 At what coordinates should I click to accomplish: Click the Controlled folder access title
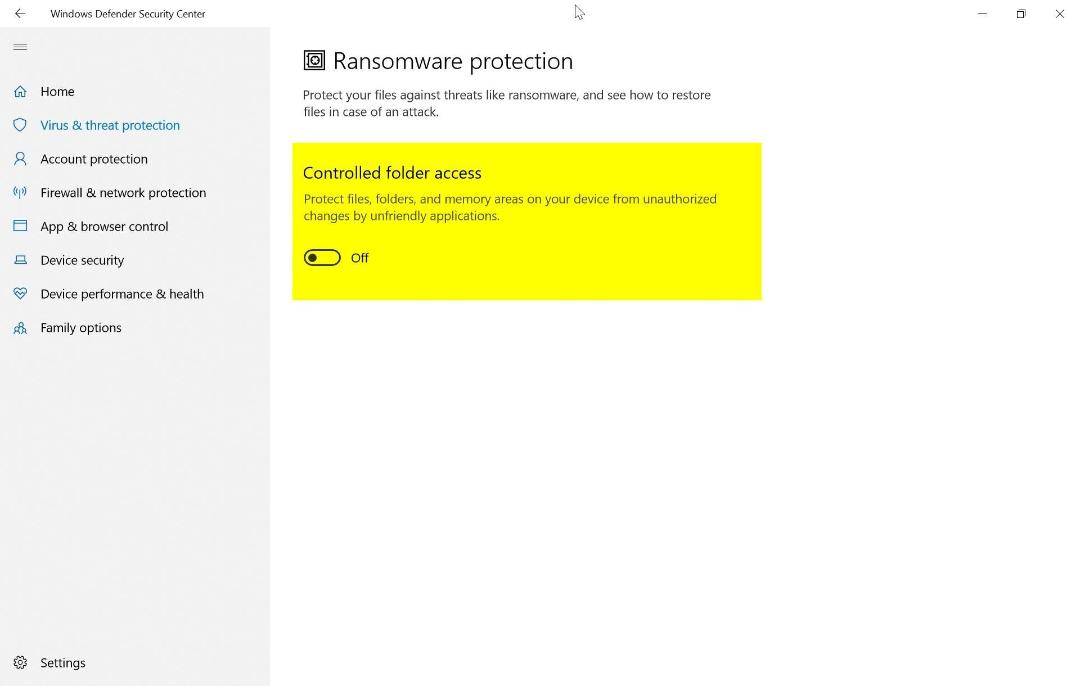(392, 172)
